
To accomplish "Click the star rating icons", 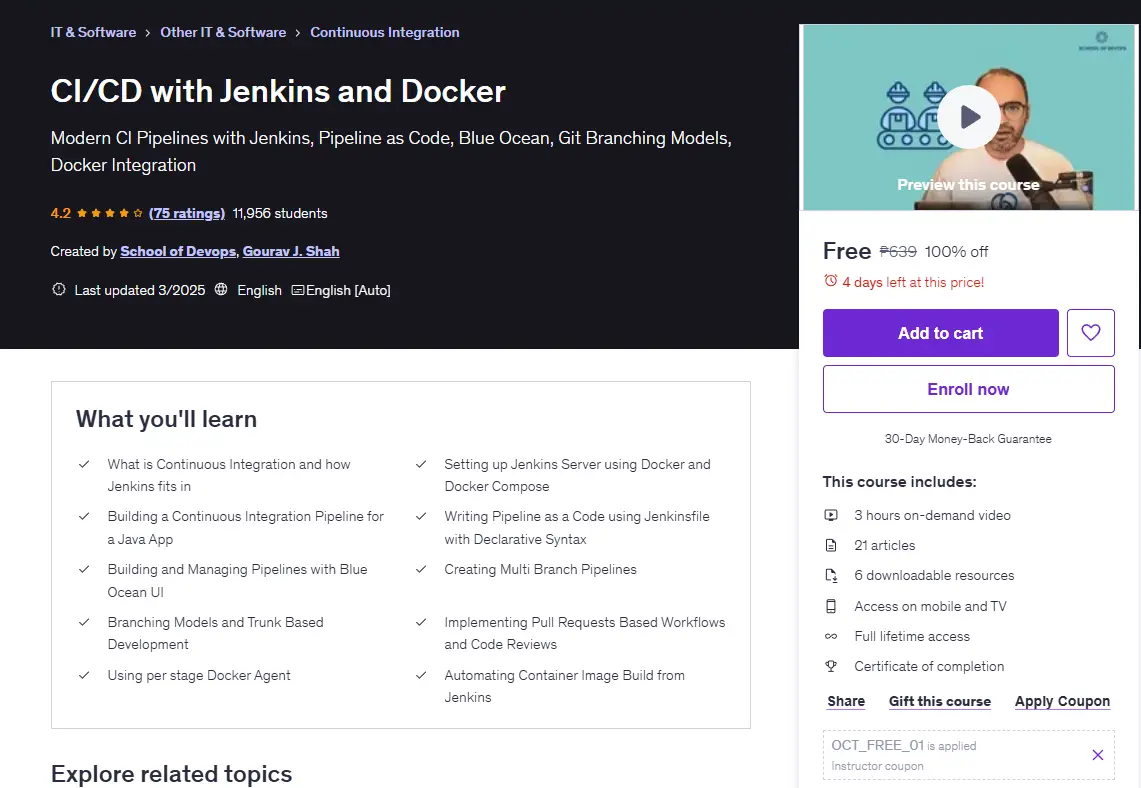I will [x=109, y=213].
